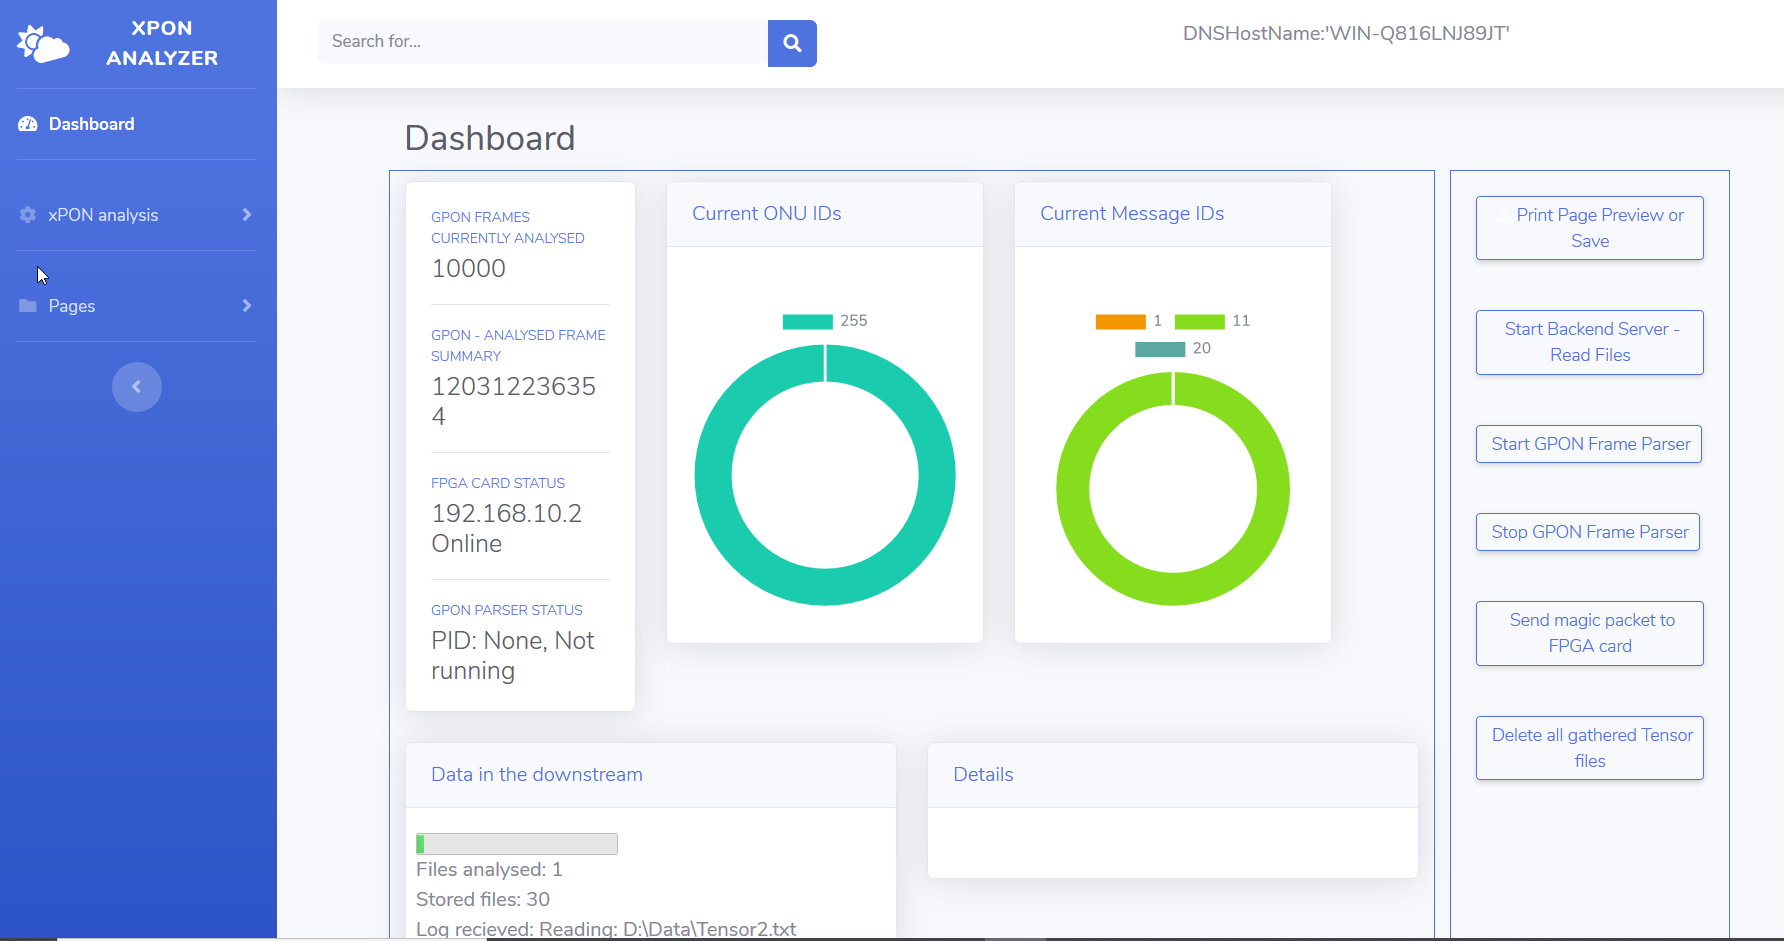Click the downstream data progress bar
The height and width of the screenshot is (941, 1784).
pyautogui.click(x=517, y=844)
